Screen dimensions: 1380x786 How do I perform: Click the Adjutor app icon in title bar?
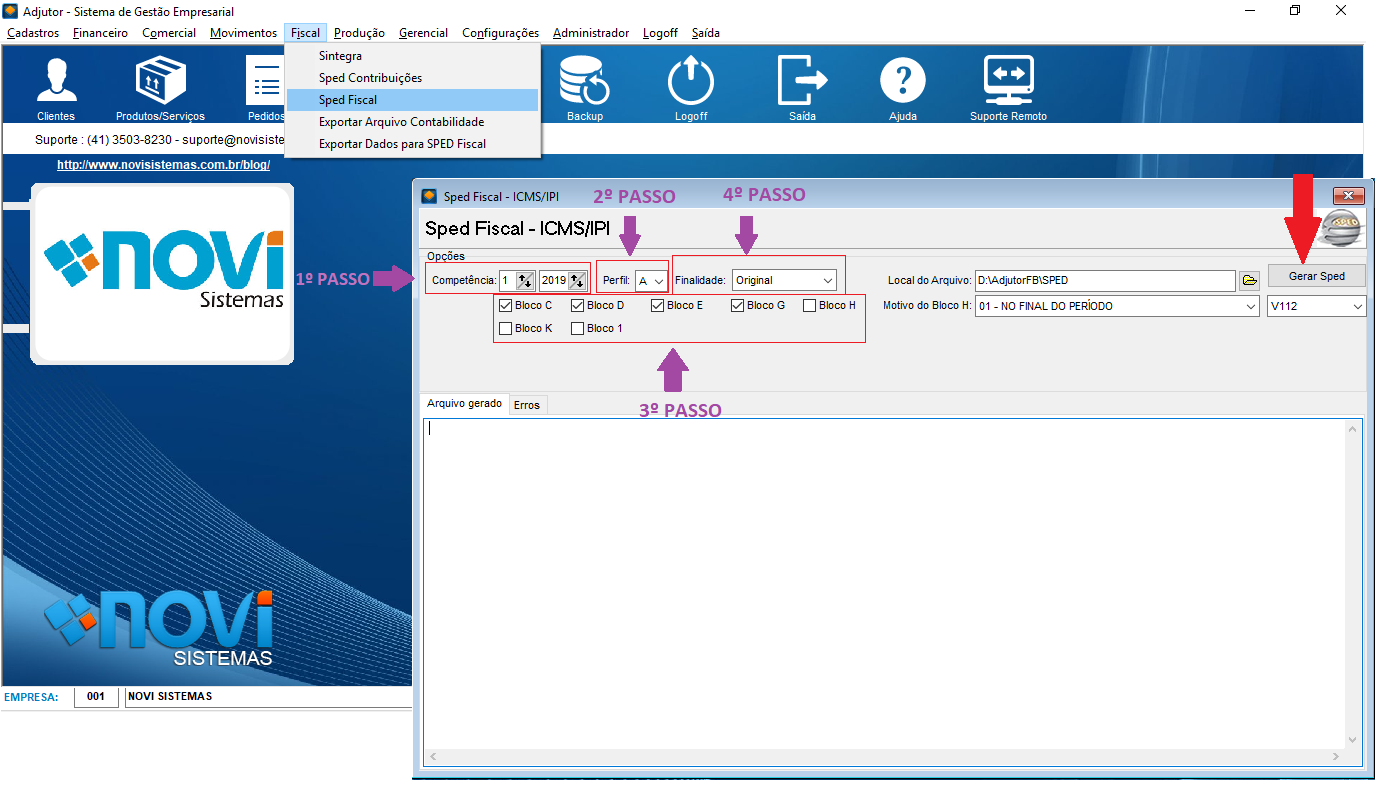coord(11,11)
